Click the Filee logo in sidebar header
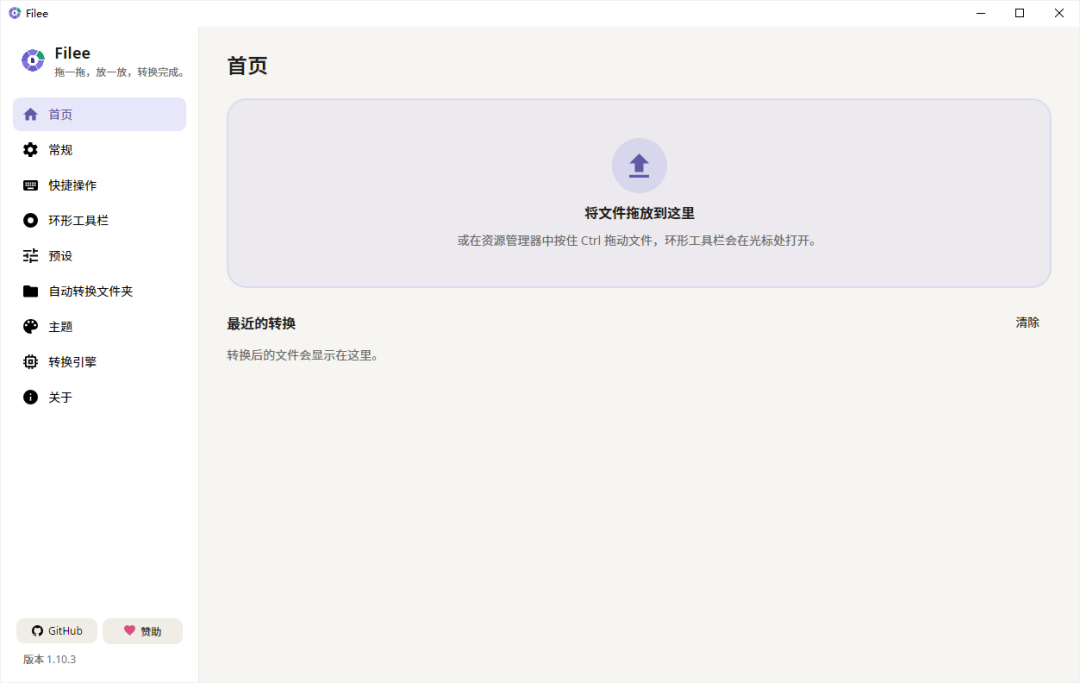 32,61
